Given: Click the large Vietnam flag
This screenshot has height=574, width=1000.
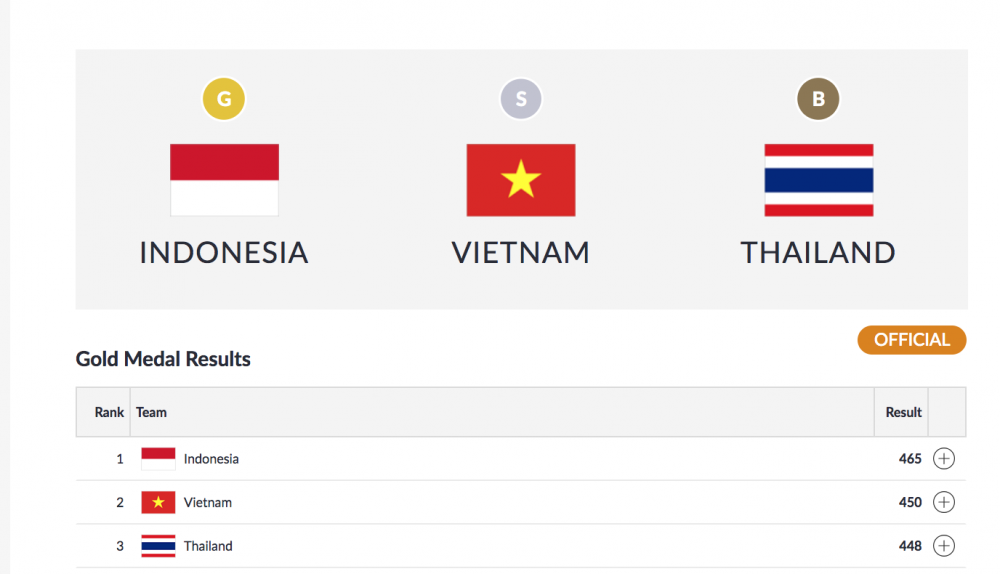Looking at the screenshot, I should point(521,180).
